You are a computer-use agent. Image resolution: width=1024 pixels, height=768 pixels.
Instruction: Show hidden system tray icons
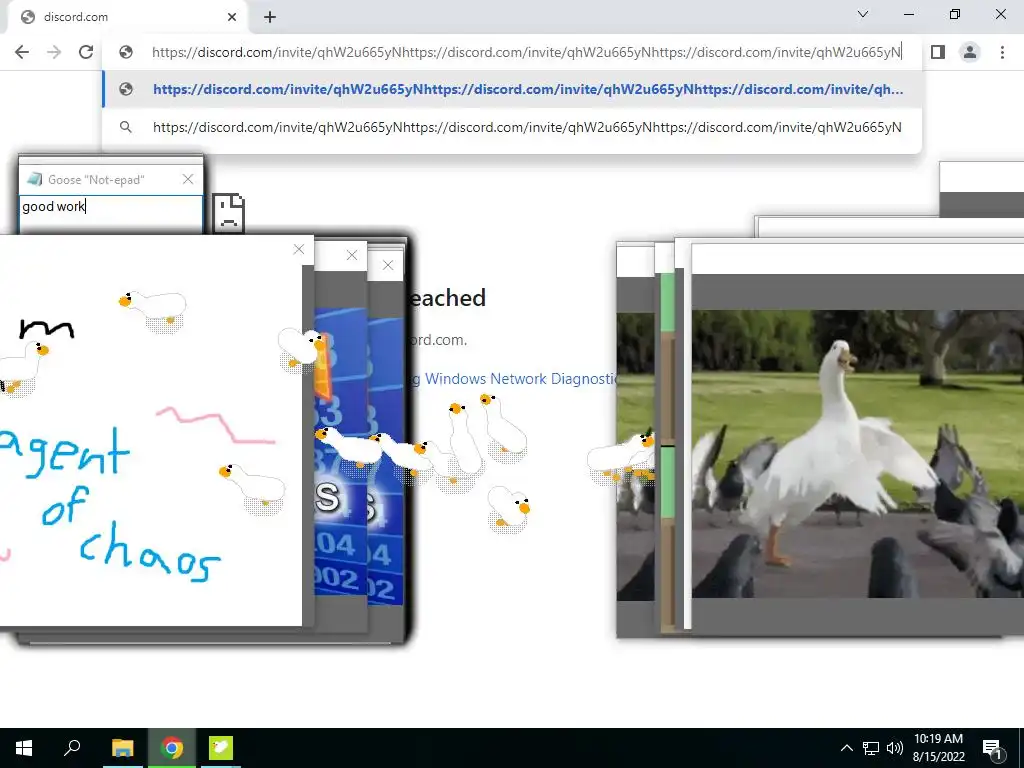(x=846, y=748)
